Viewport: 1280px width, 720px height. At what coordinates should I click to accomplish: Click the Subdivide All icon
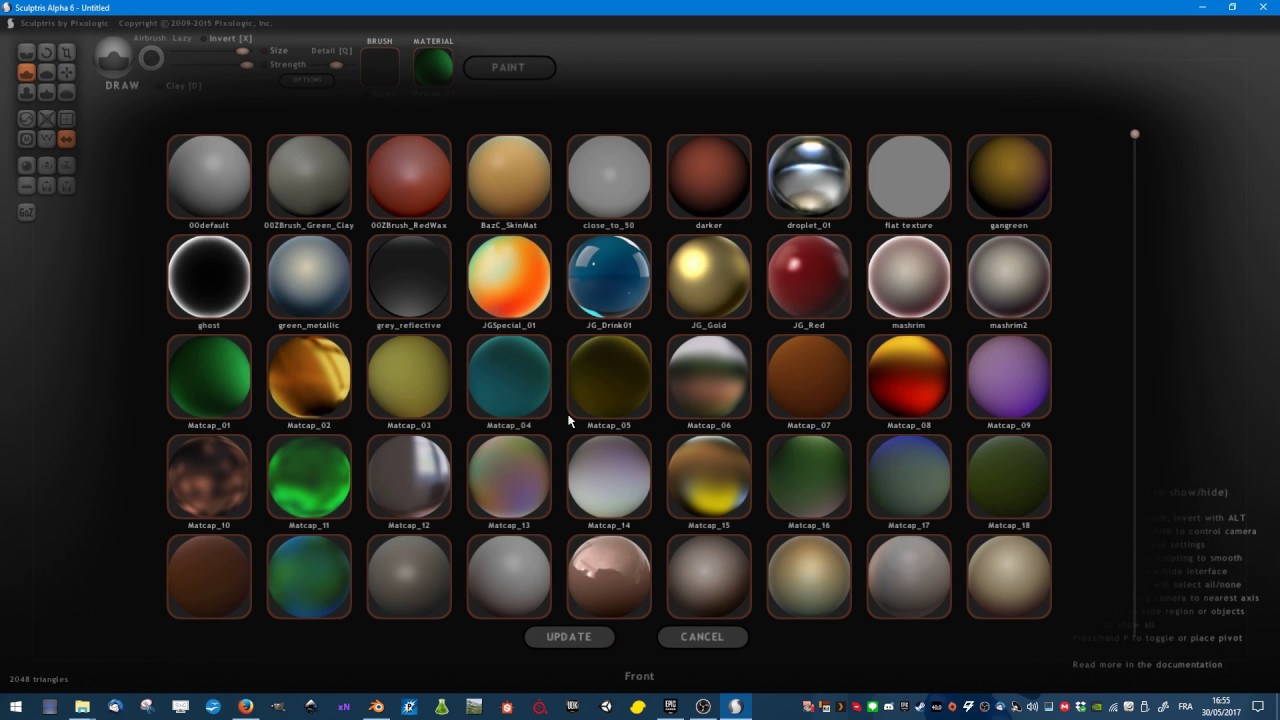pyautogui.click(x=67, y=119)
